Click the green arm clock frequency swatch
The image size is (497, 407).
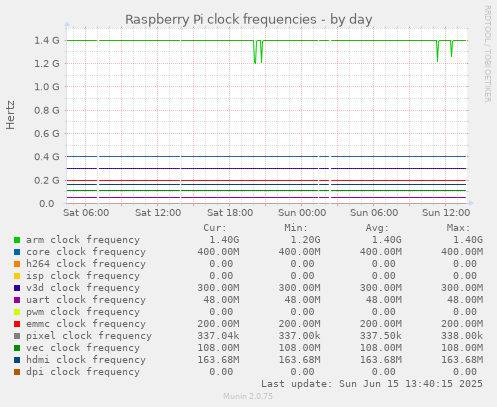pos(17,240)
